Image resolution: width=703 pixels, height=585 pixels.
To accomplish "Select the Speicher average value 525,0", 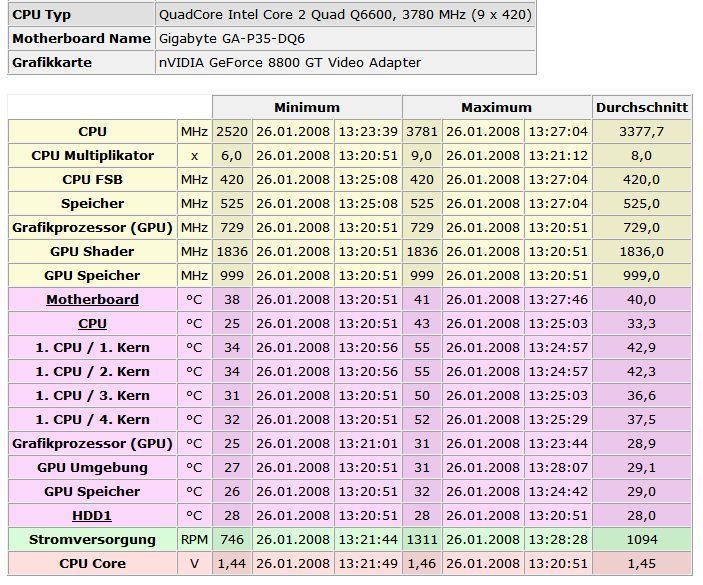I will pyautogui.click(x=642, y=204).
